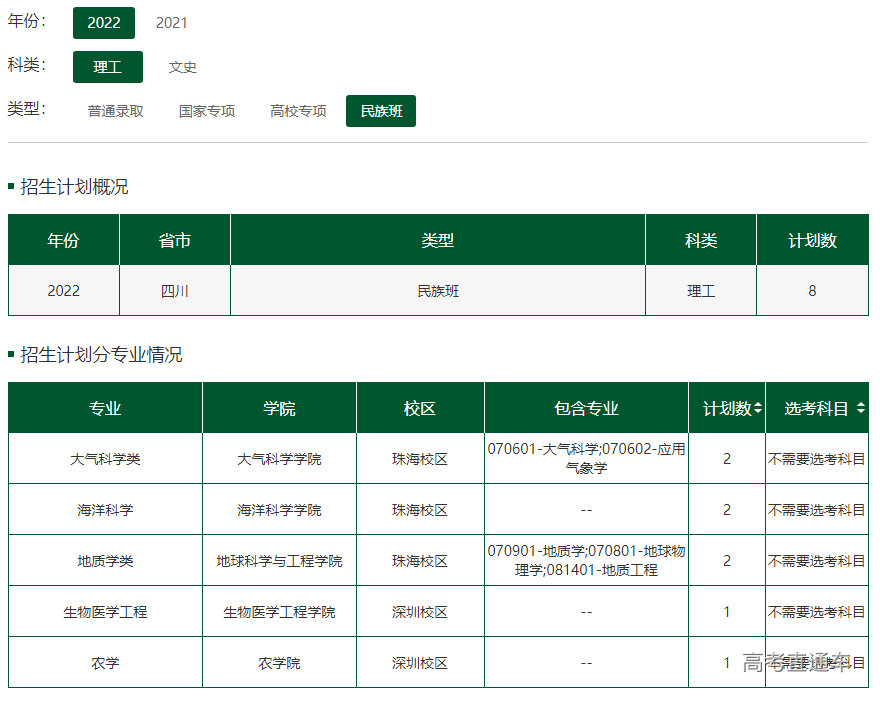Select the 生物医学工程 major cell

click(105, 612)
